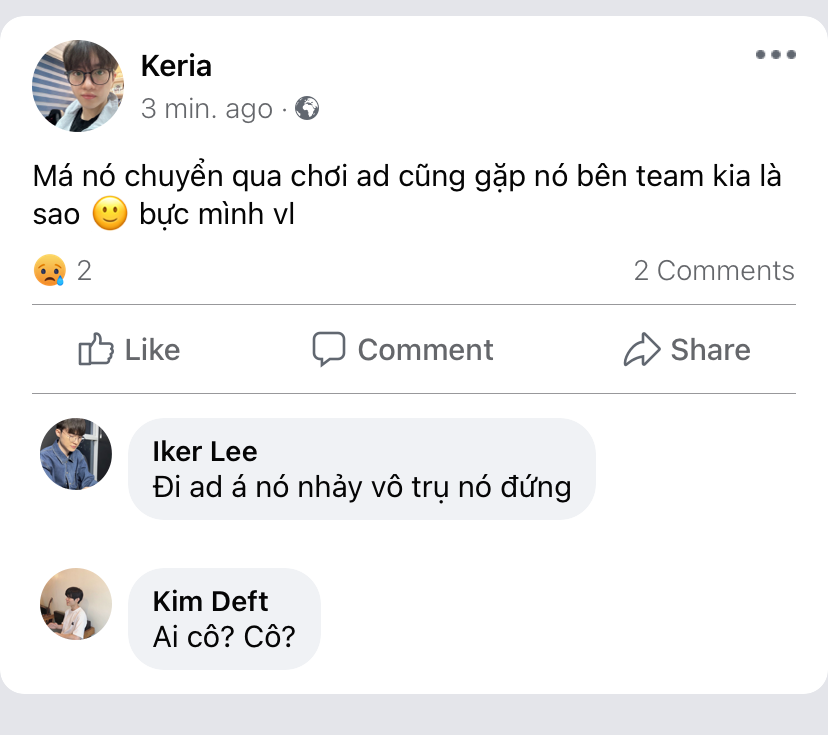
Task: Click the smiley emoji in the post text
Action: (x=110, y=214)
